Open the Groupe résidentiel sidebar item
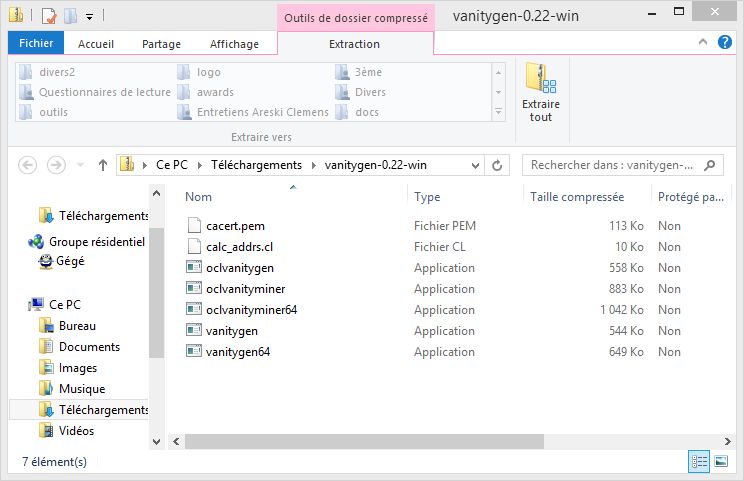The width and height of the screenshot is (744, 481). pos(96,242)
